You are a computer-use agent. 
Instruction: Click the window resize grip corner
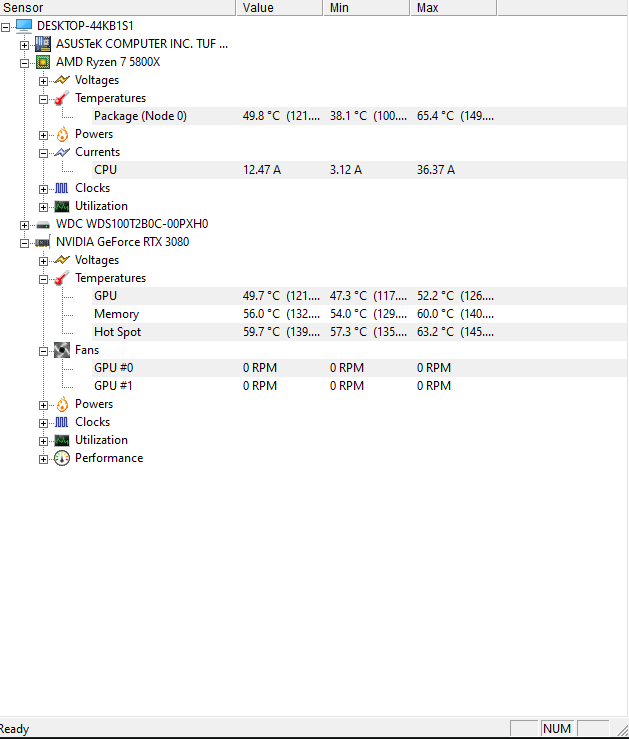(x=622, y=730)
